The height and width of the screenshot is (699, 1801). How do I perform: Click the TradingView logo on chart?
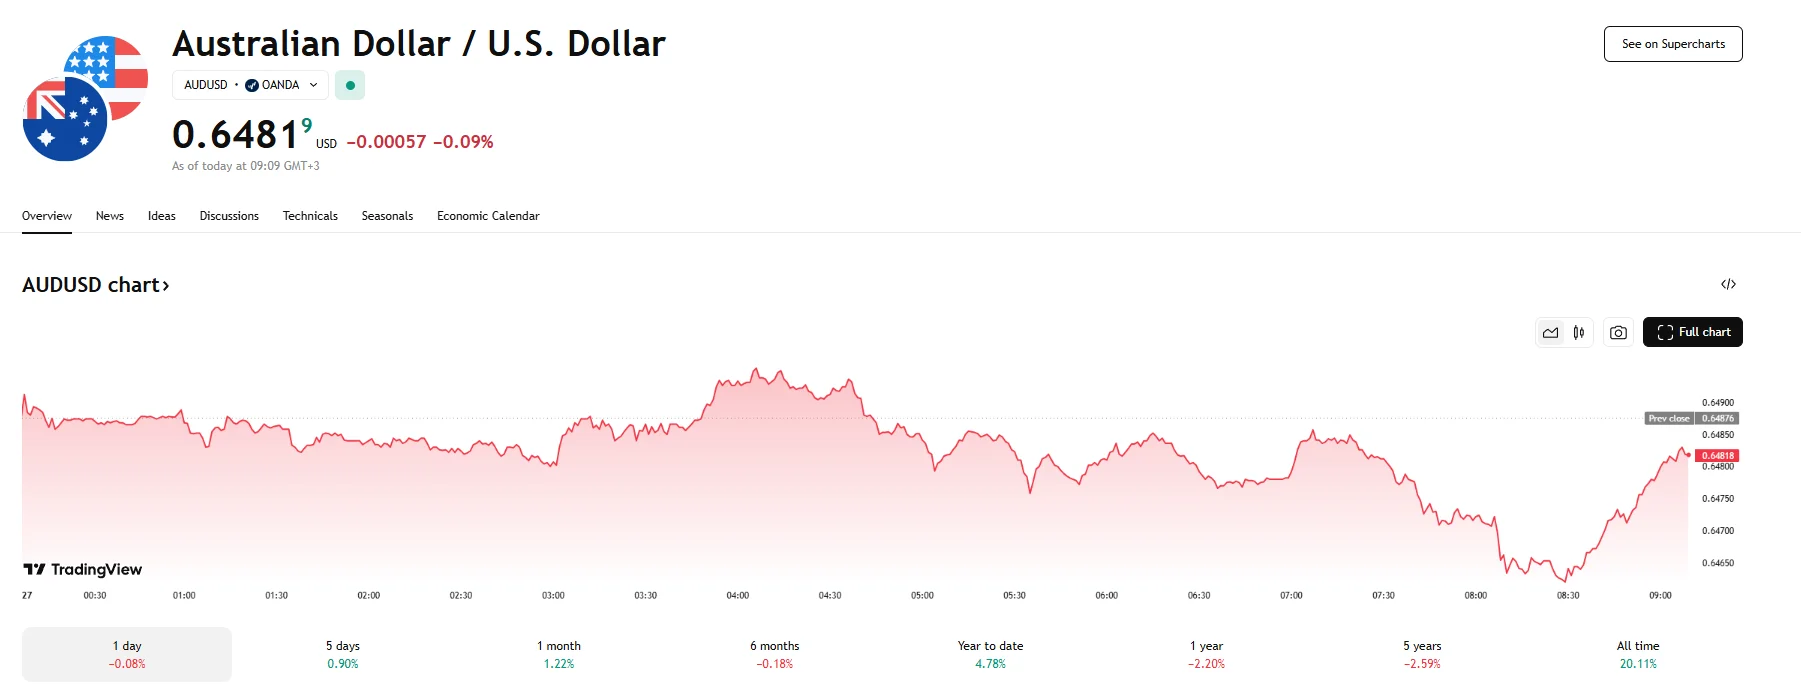coord(83,570)
